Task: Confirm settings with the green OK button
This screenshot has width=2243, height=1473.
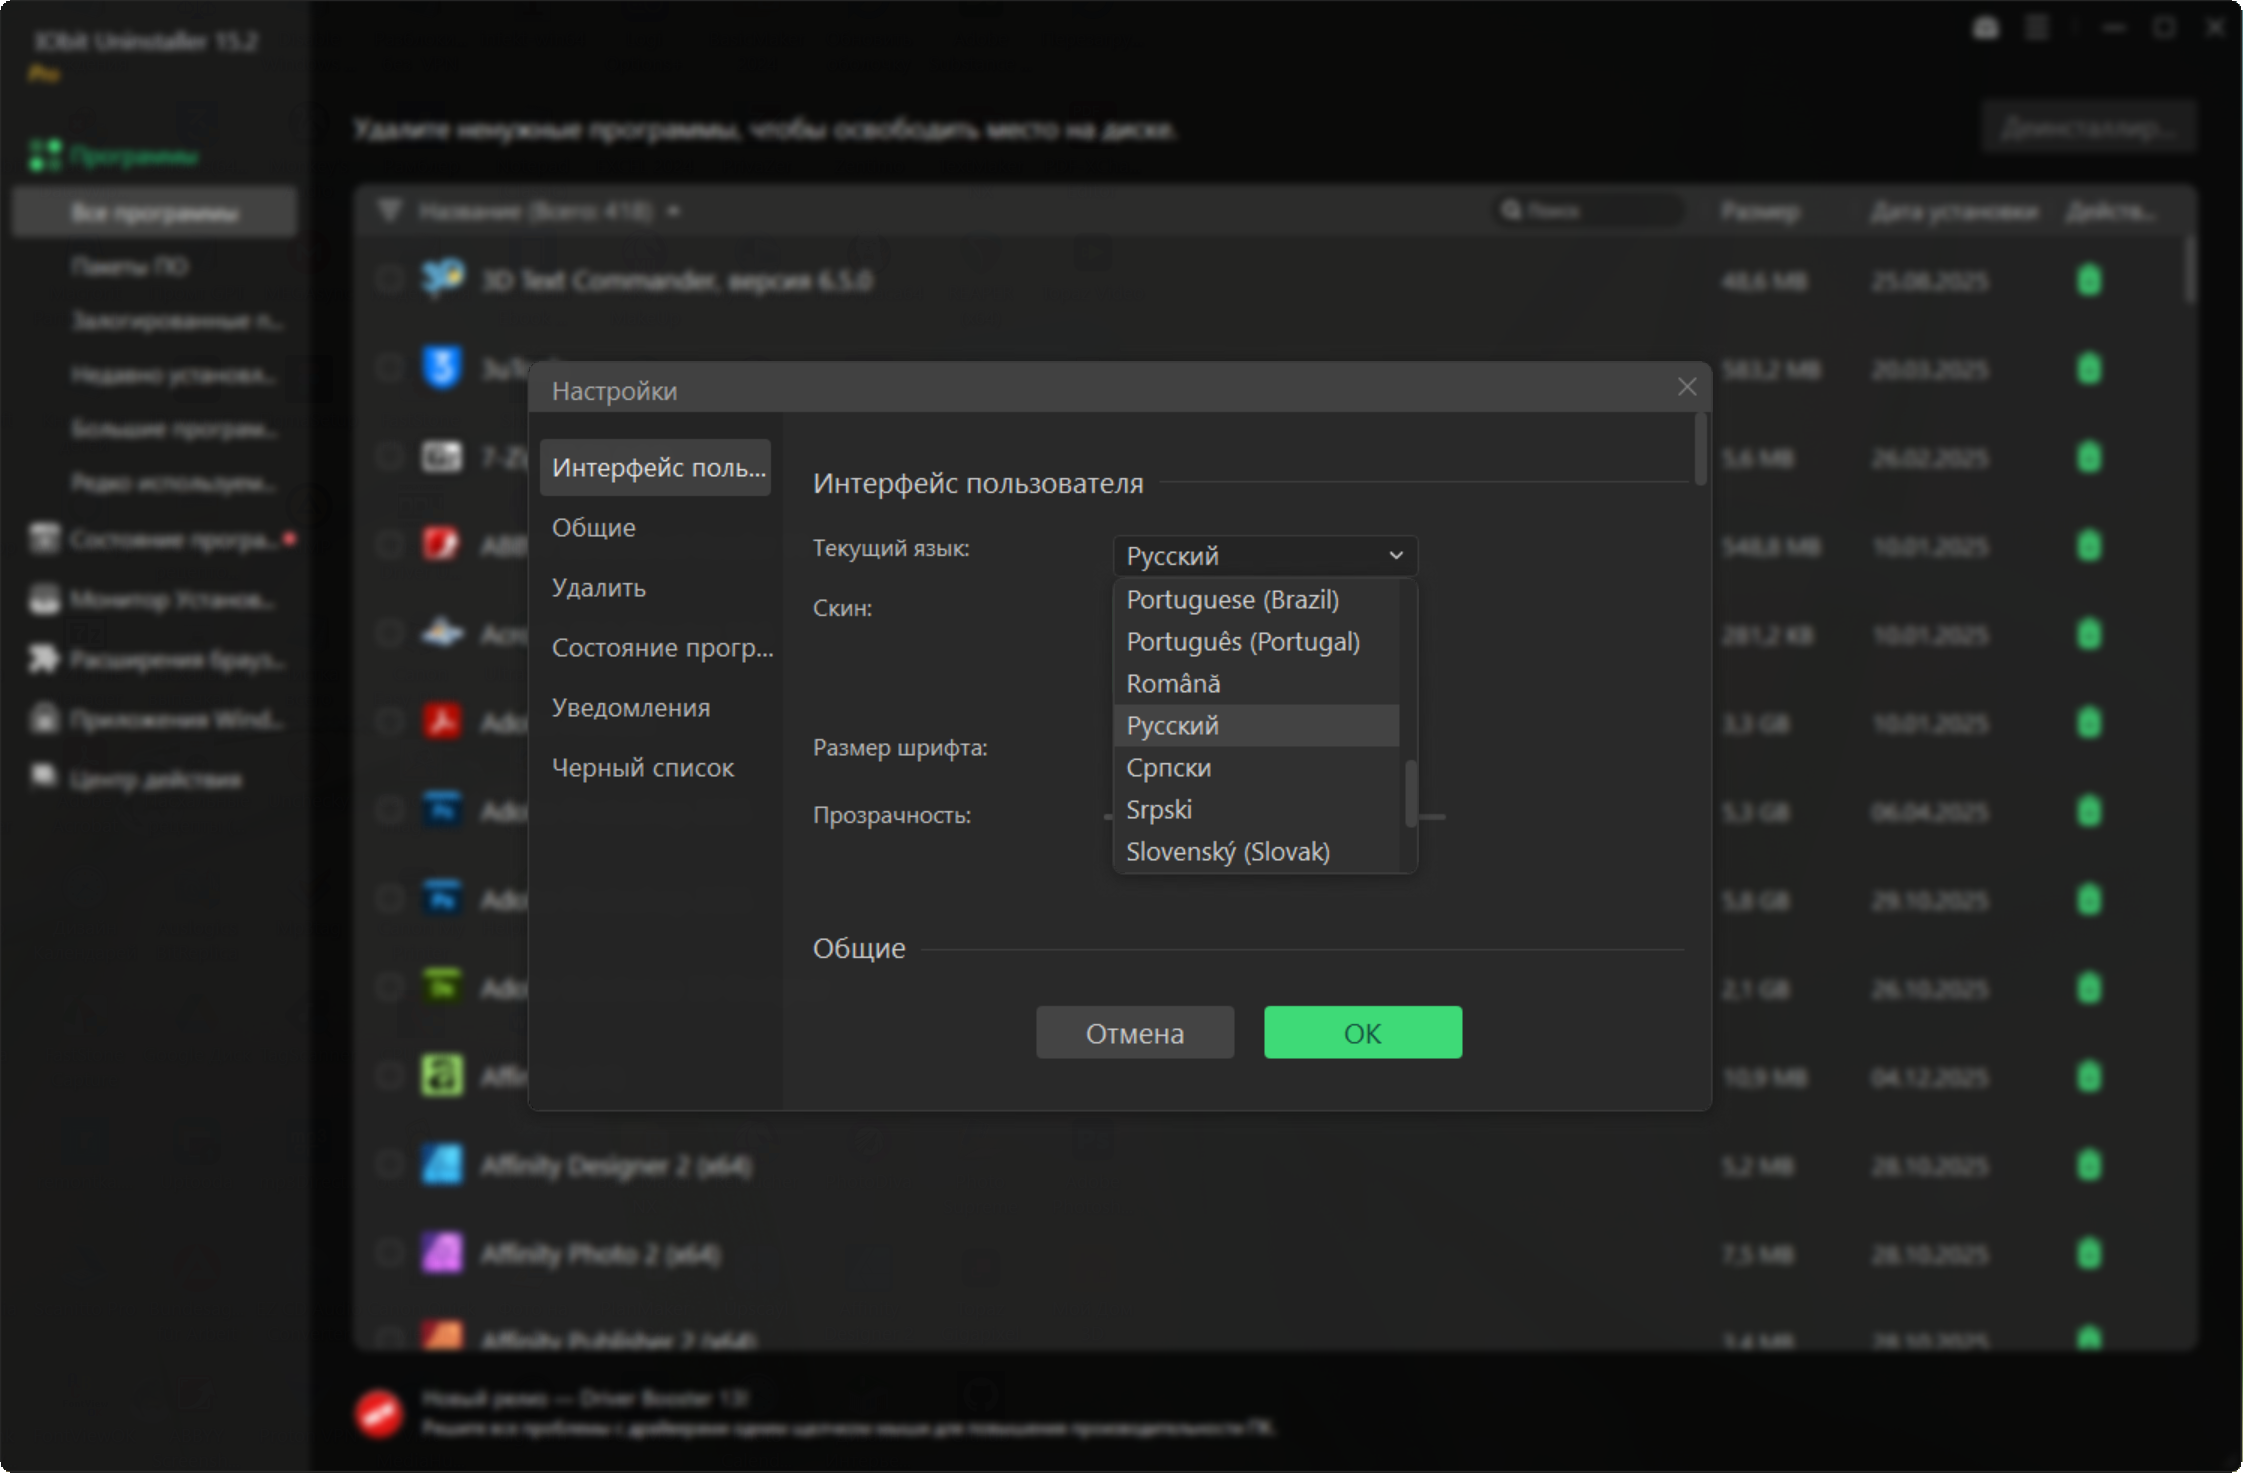Action: click(x=1362, y=1033)
